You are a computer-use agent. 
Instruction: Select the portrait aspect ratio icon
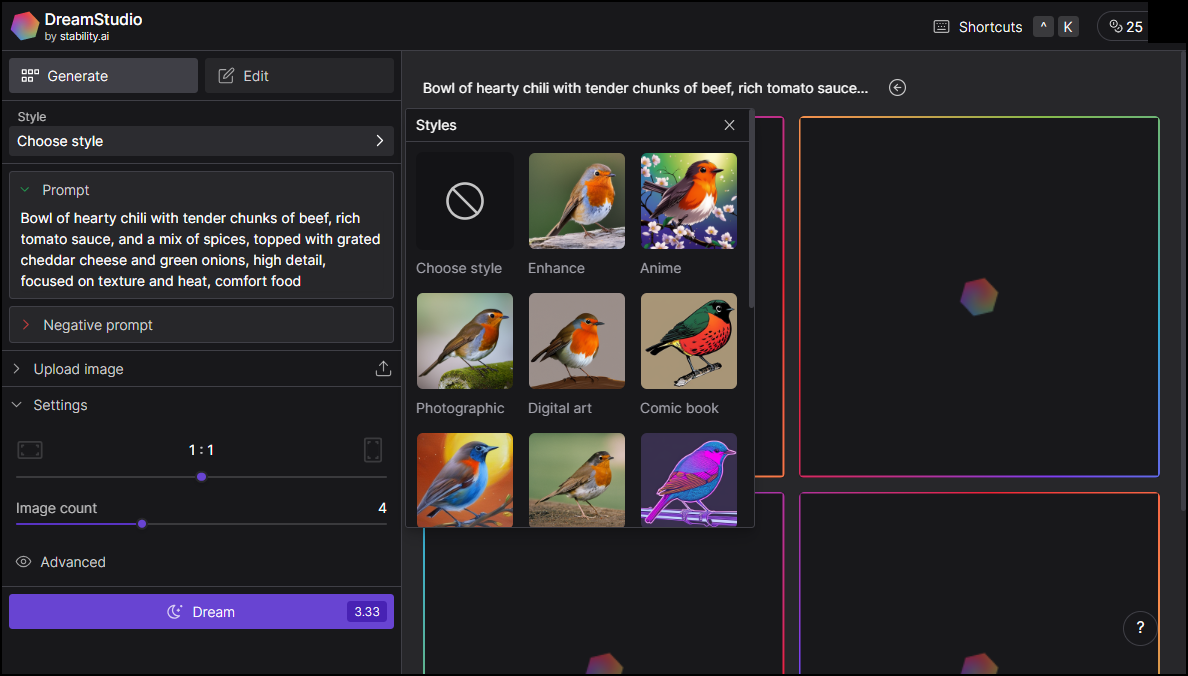tap(373, 450)
